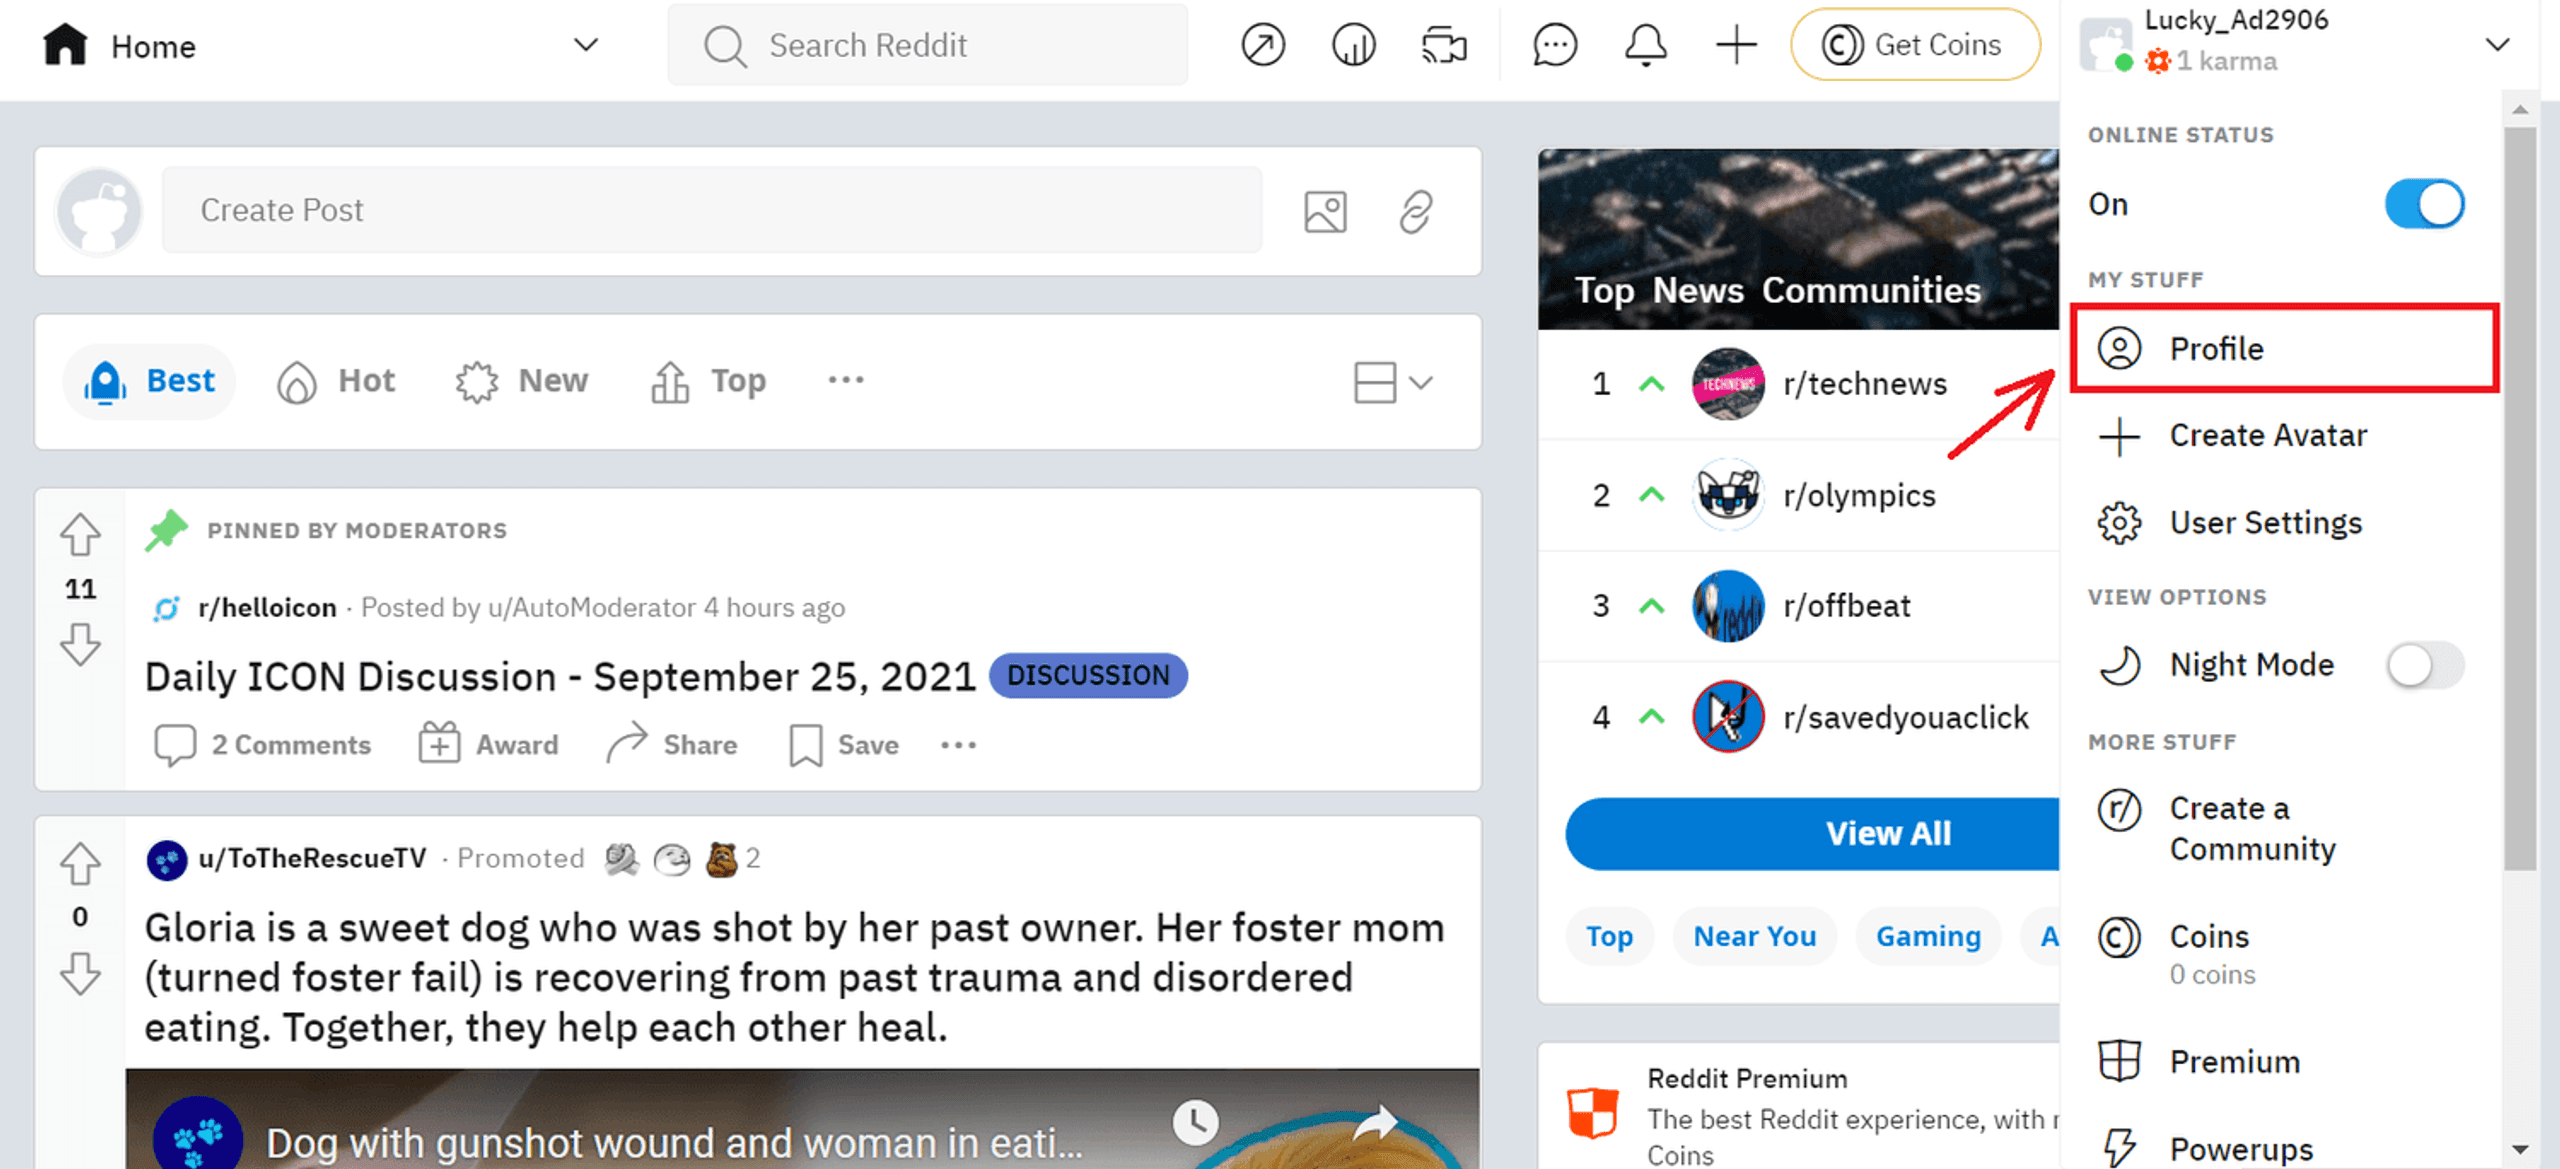Click the Search Reddit magnifier icon

pyautogui.click(x=725, y=46)
